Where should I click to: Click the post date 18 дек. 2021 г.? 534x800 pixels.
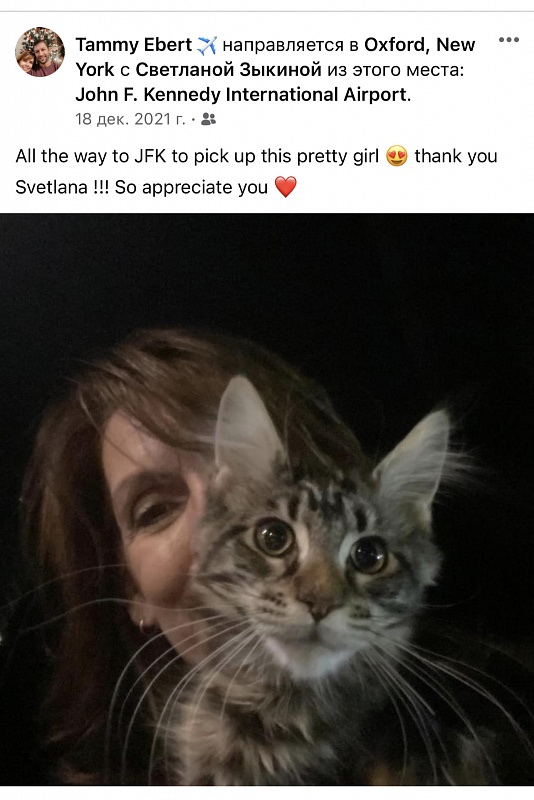point(130,119)
